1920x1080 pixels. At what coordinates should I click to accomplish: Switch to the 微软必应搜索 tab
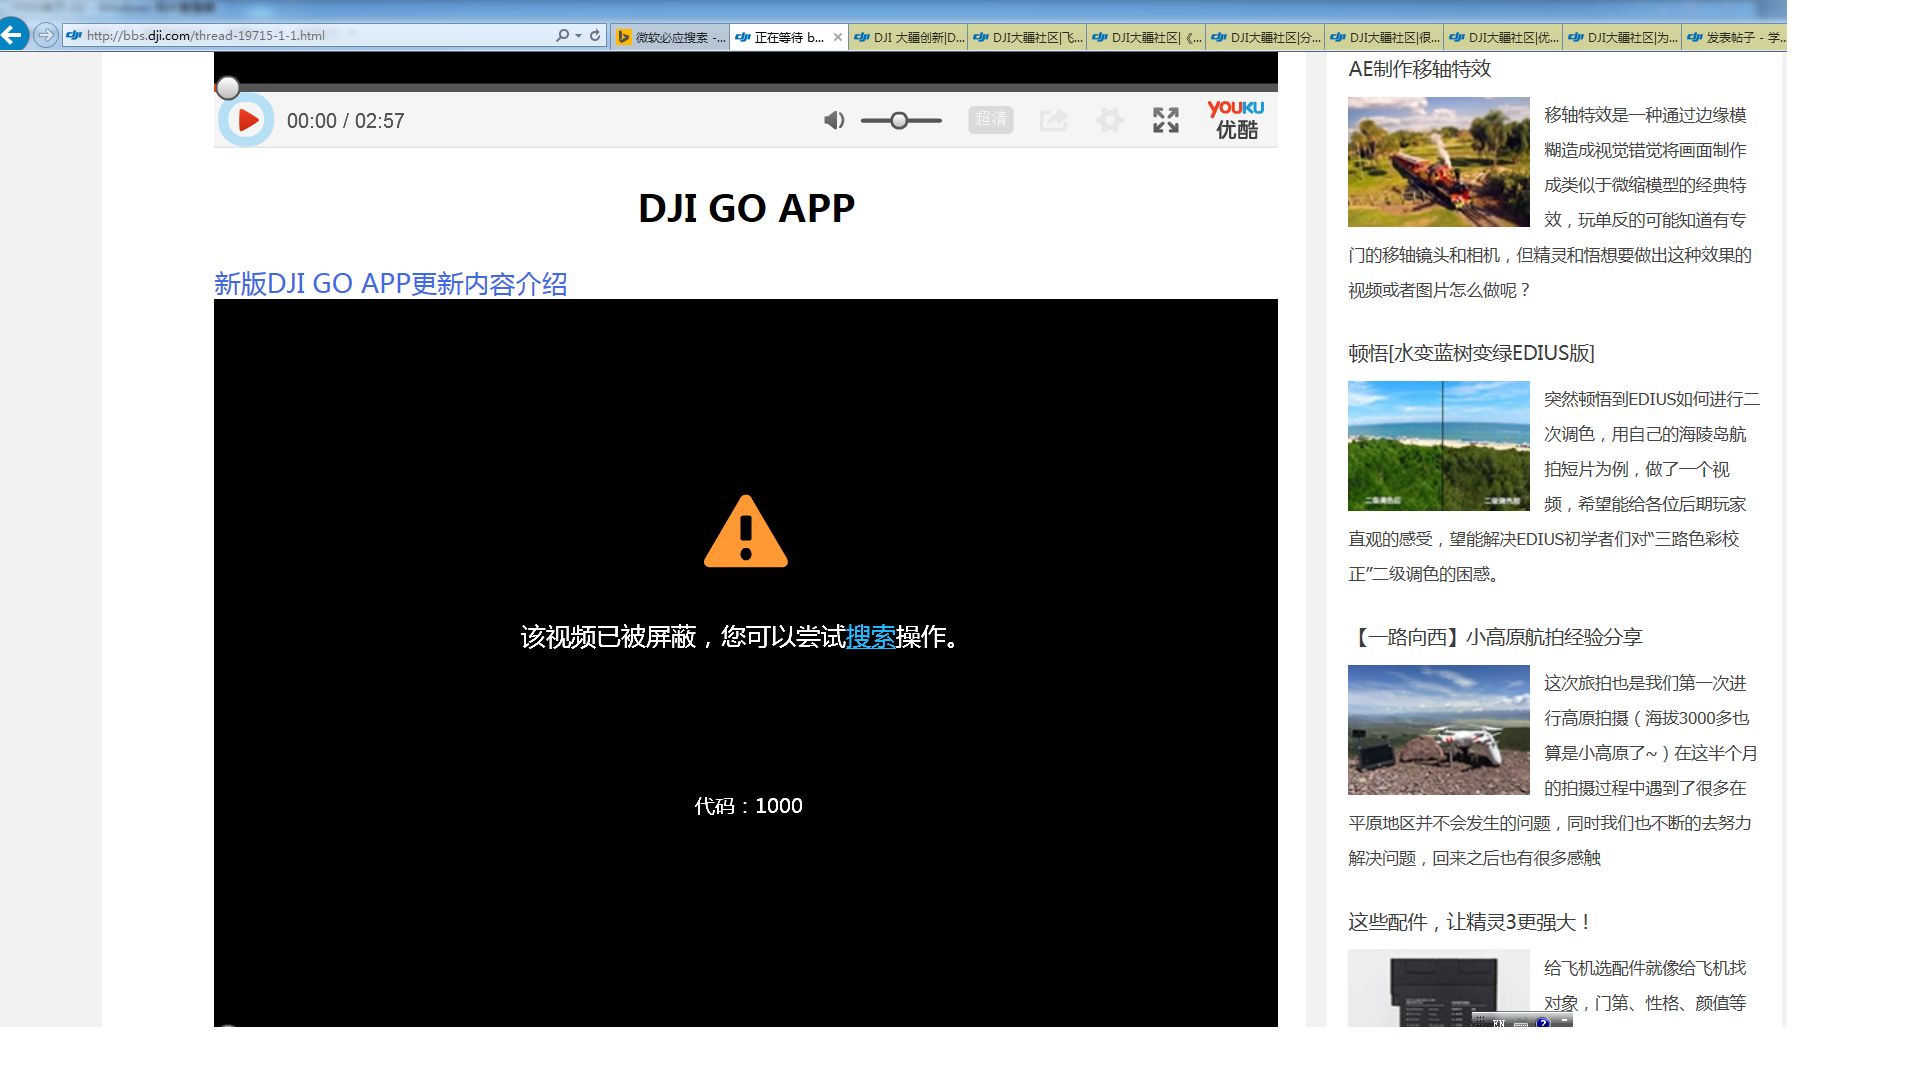[670, 37]
